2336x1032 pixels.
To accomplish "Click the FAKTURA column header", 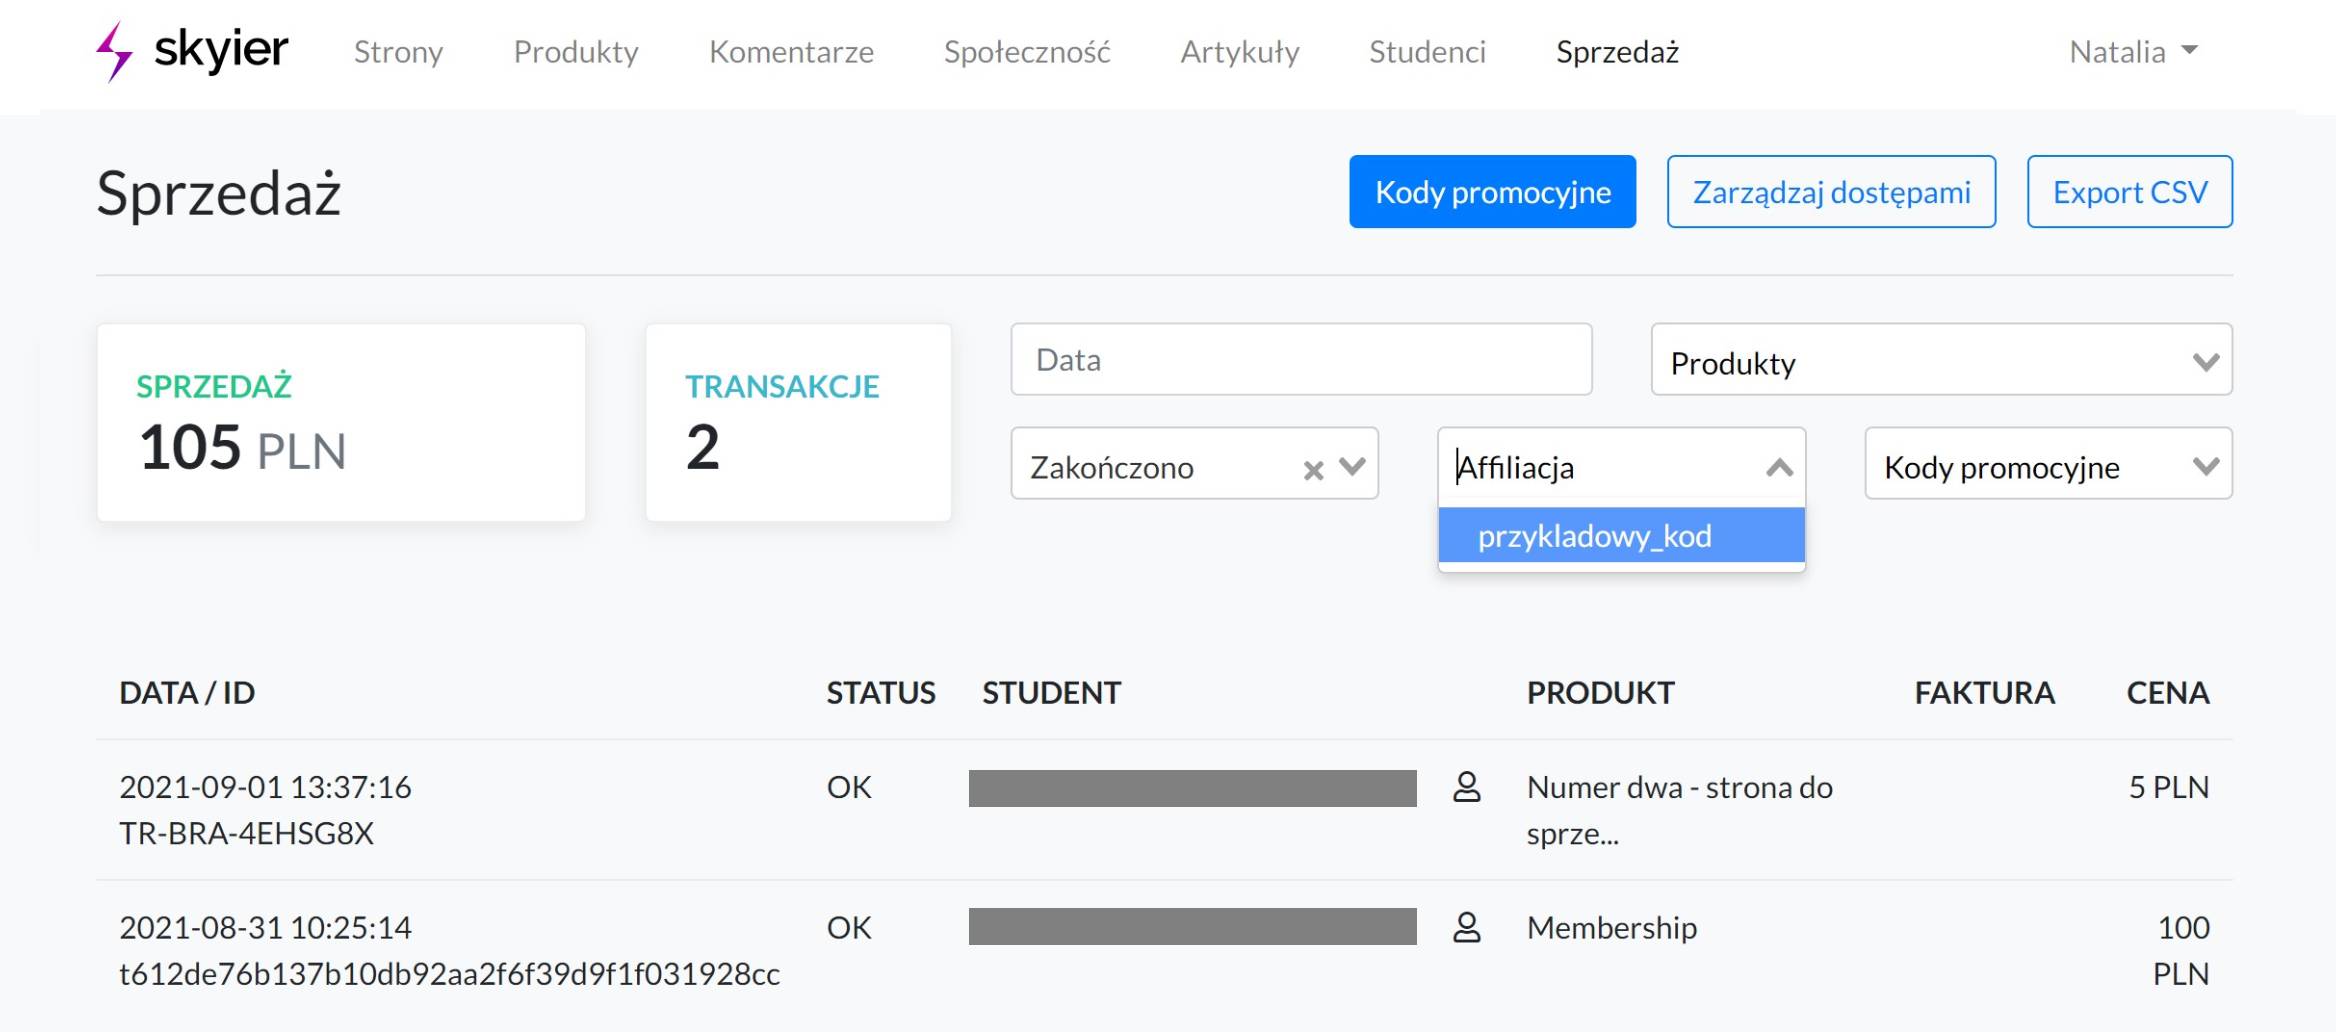I will (x=1984, y=693).
